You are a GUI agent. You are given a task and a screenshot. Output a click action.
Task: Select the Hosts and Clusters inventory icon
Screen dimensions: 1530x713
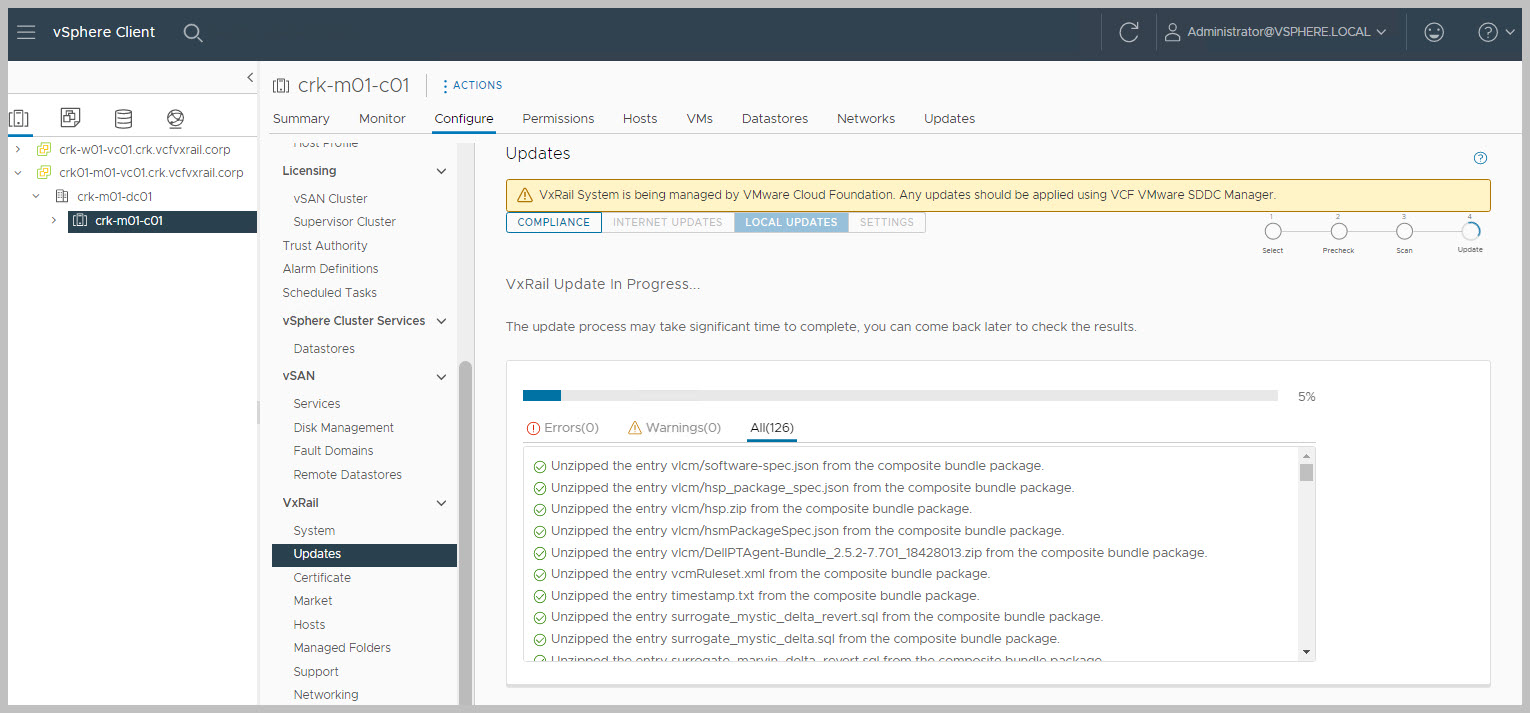[x=19, y=119]
